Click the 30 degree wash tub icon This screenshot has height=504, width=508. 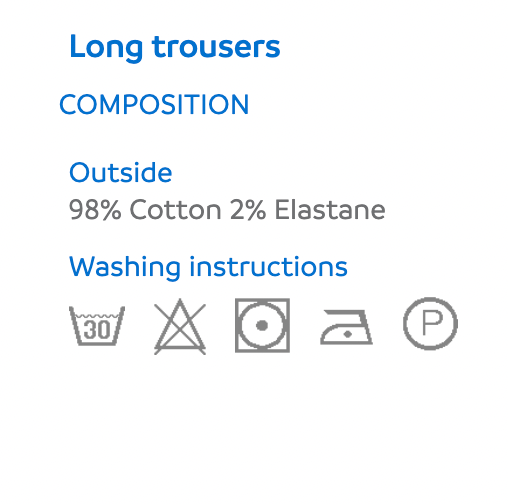[x=97, y=326]
